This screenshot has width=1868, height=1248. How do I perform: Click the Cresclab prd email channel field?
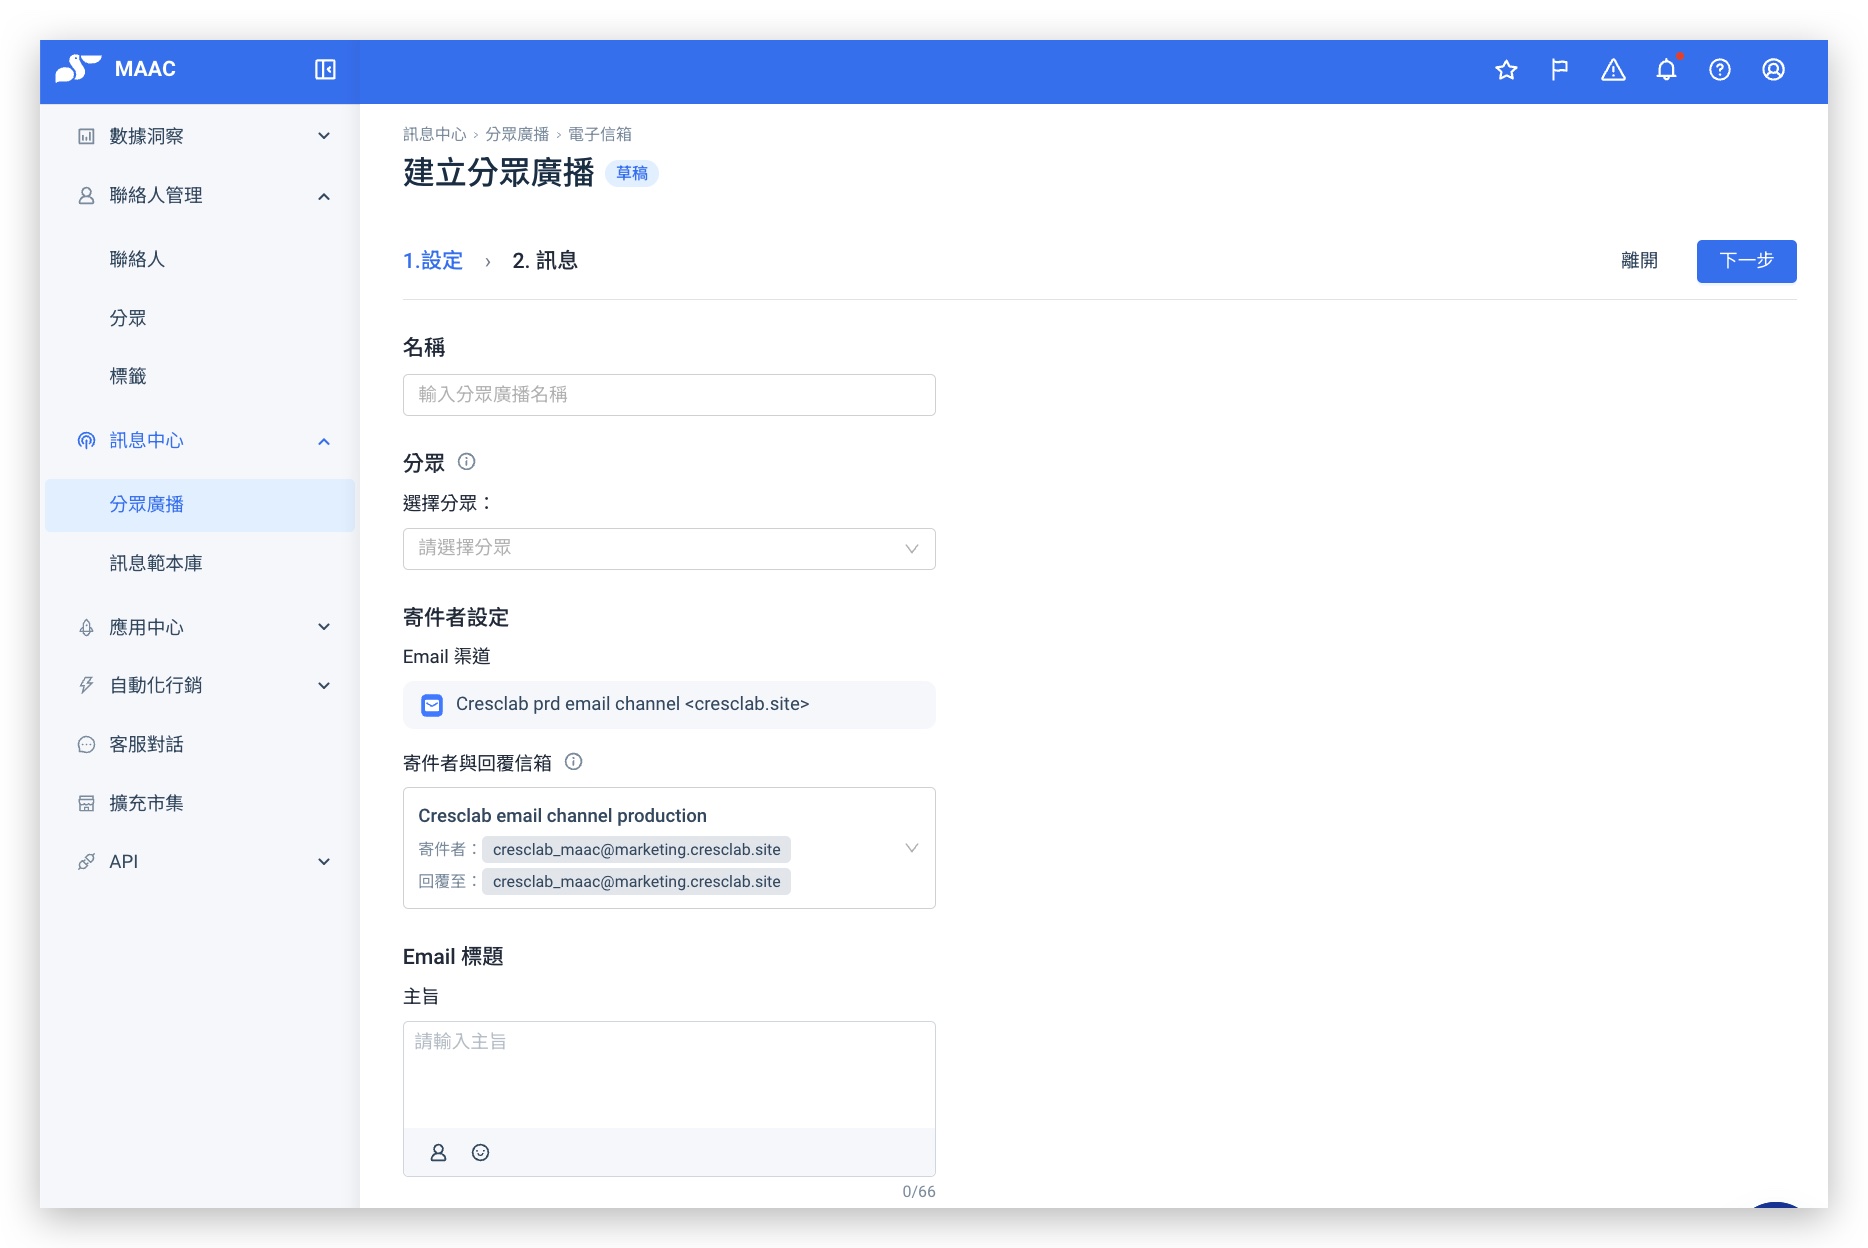pyautogui.click(x=669, y=705)
